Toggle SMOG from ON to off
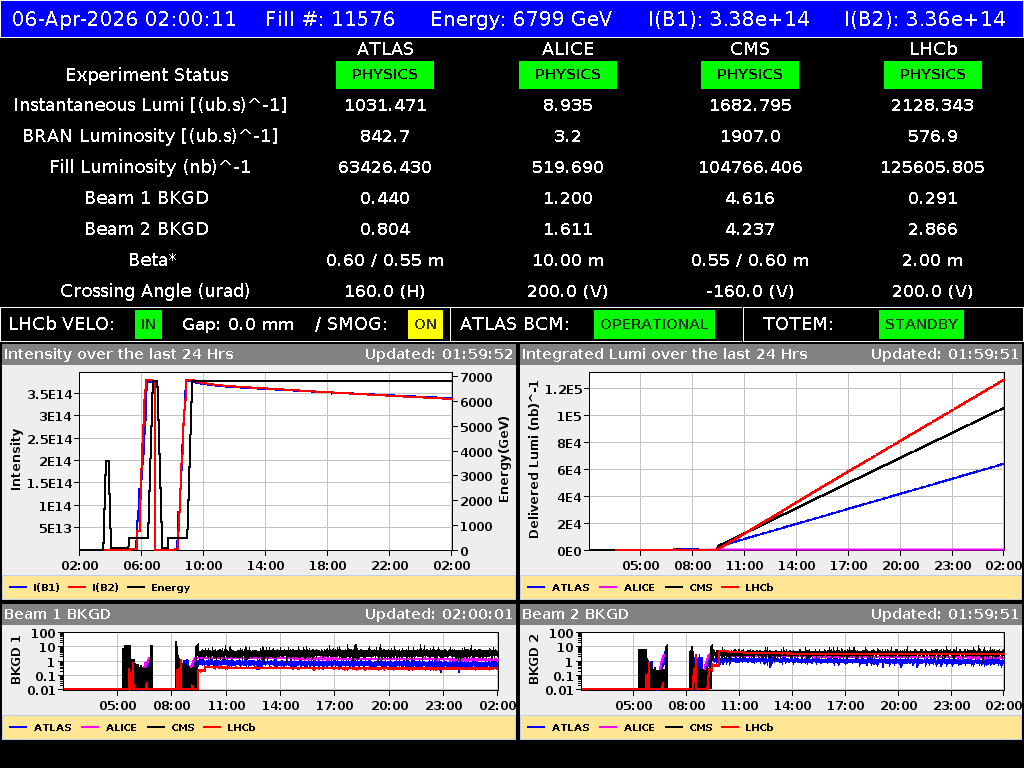 pyautogui.click(x=426, y=324)
